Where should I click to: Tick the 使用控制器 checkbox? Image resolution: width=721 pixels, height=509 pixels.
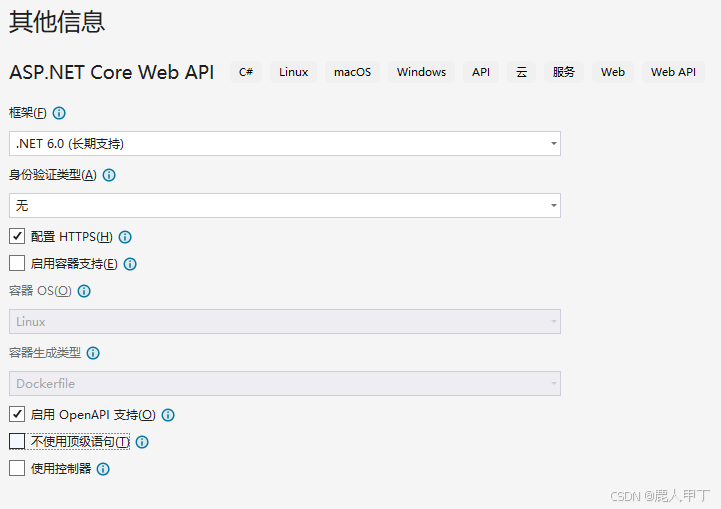coord(17,468)
